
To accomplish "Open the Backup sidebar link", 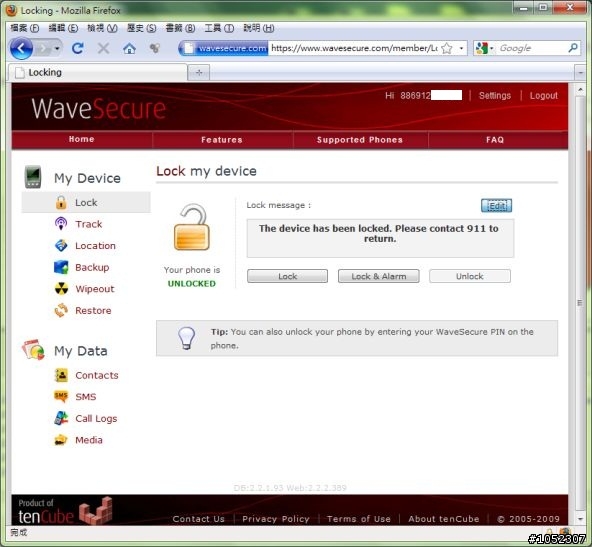I will tap(92, 267).
